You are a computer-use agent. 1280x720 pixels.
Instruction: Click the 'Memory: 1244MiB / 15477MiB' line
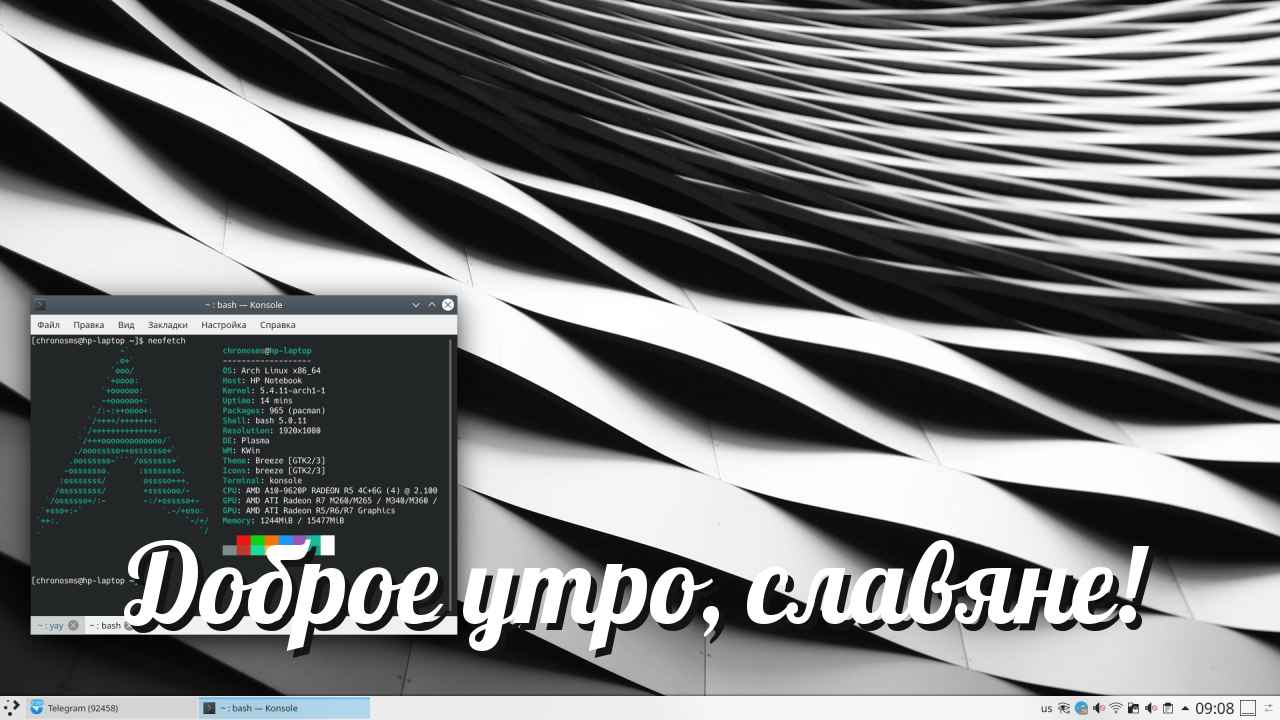tap(283, 521)
